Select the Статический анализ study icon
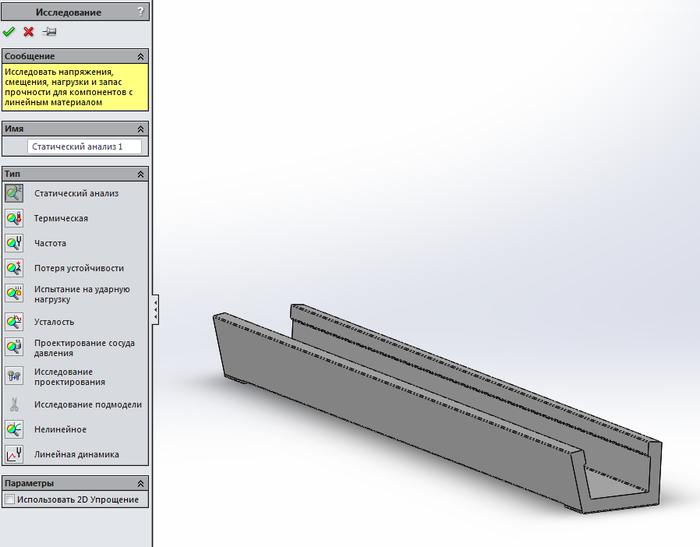The width and height of the screenshot is (700, 547). point(14,194)
